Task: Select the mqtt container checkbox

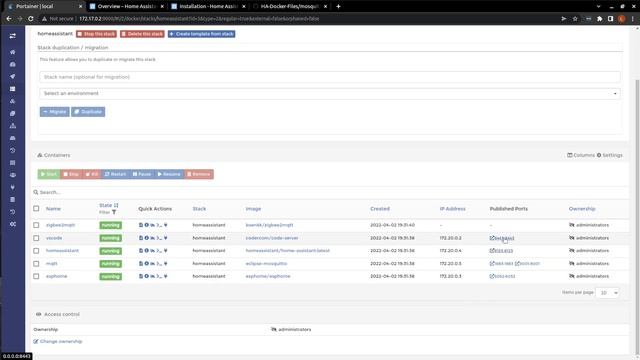Action: [x=36, y=264]
